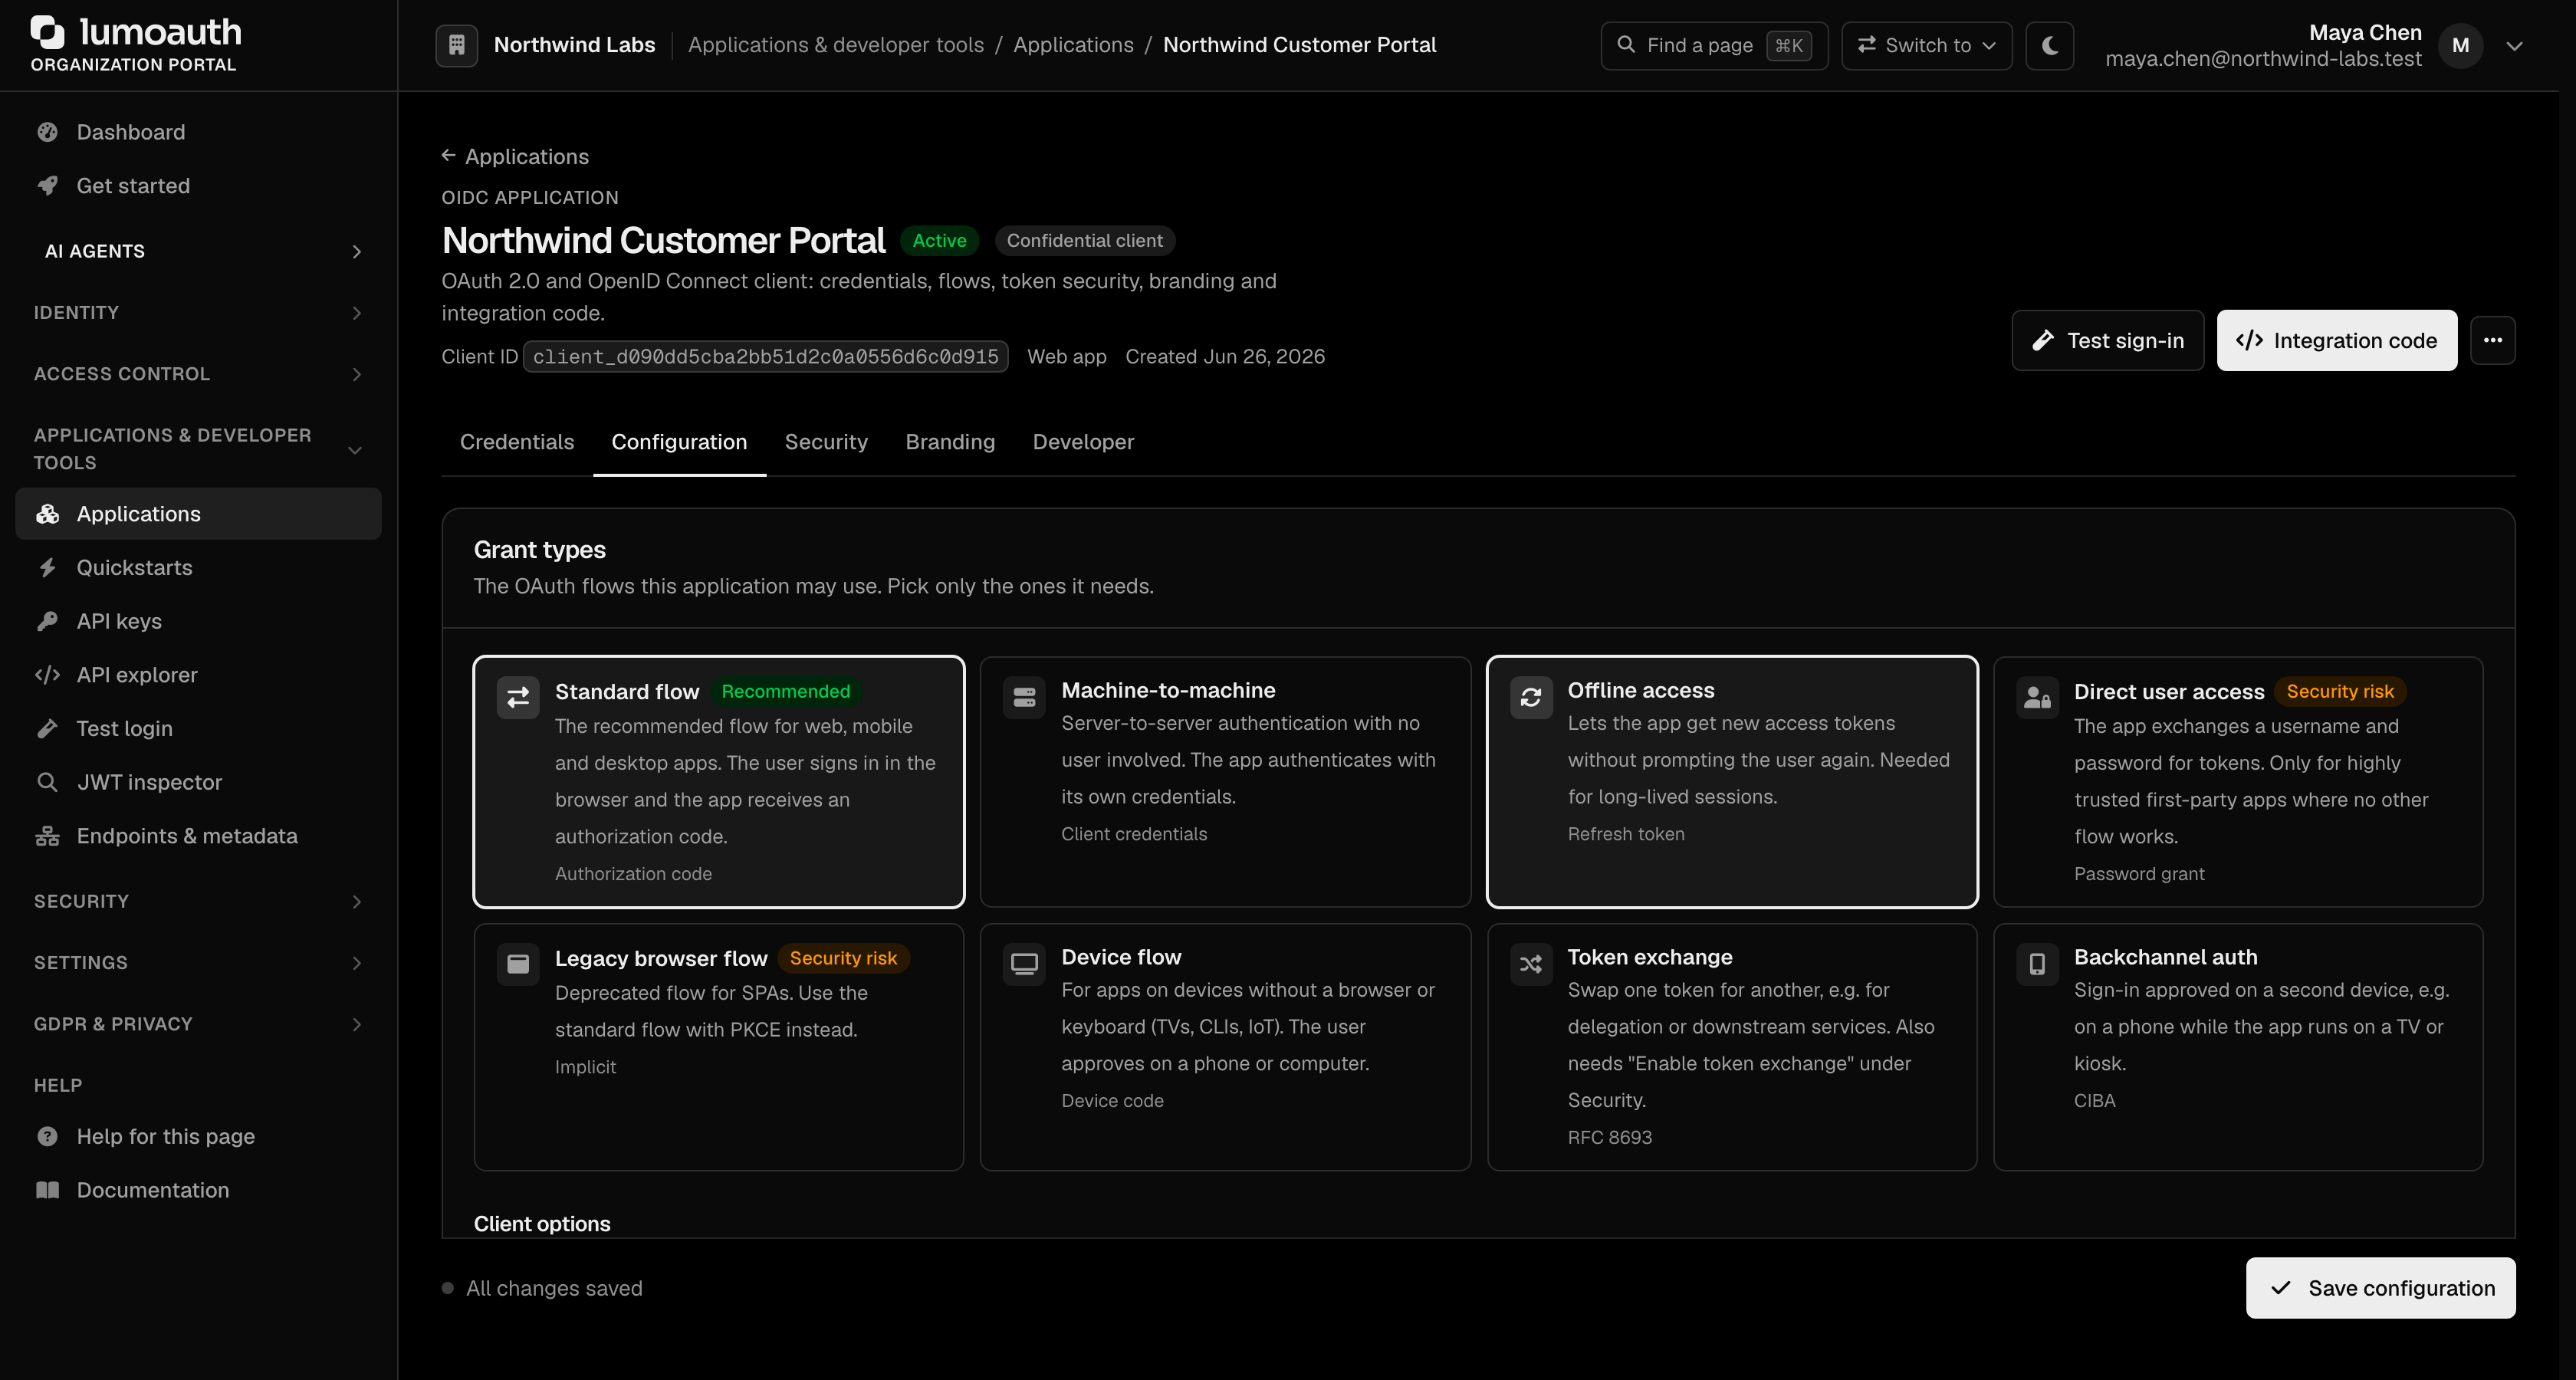Viewport: 2576px width, 1380px height.
Task: Click the Active status badge
Action: [x=939, y=241]
